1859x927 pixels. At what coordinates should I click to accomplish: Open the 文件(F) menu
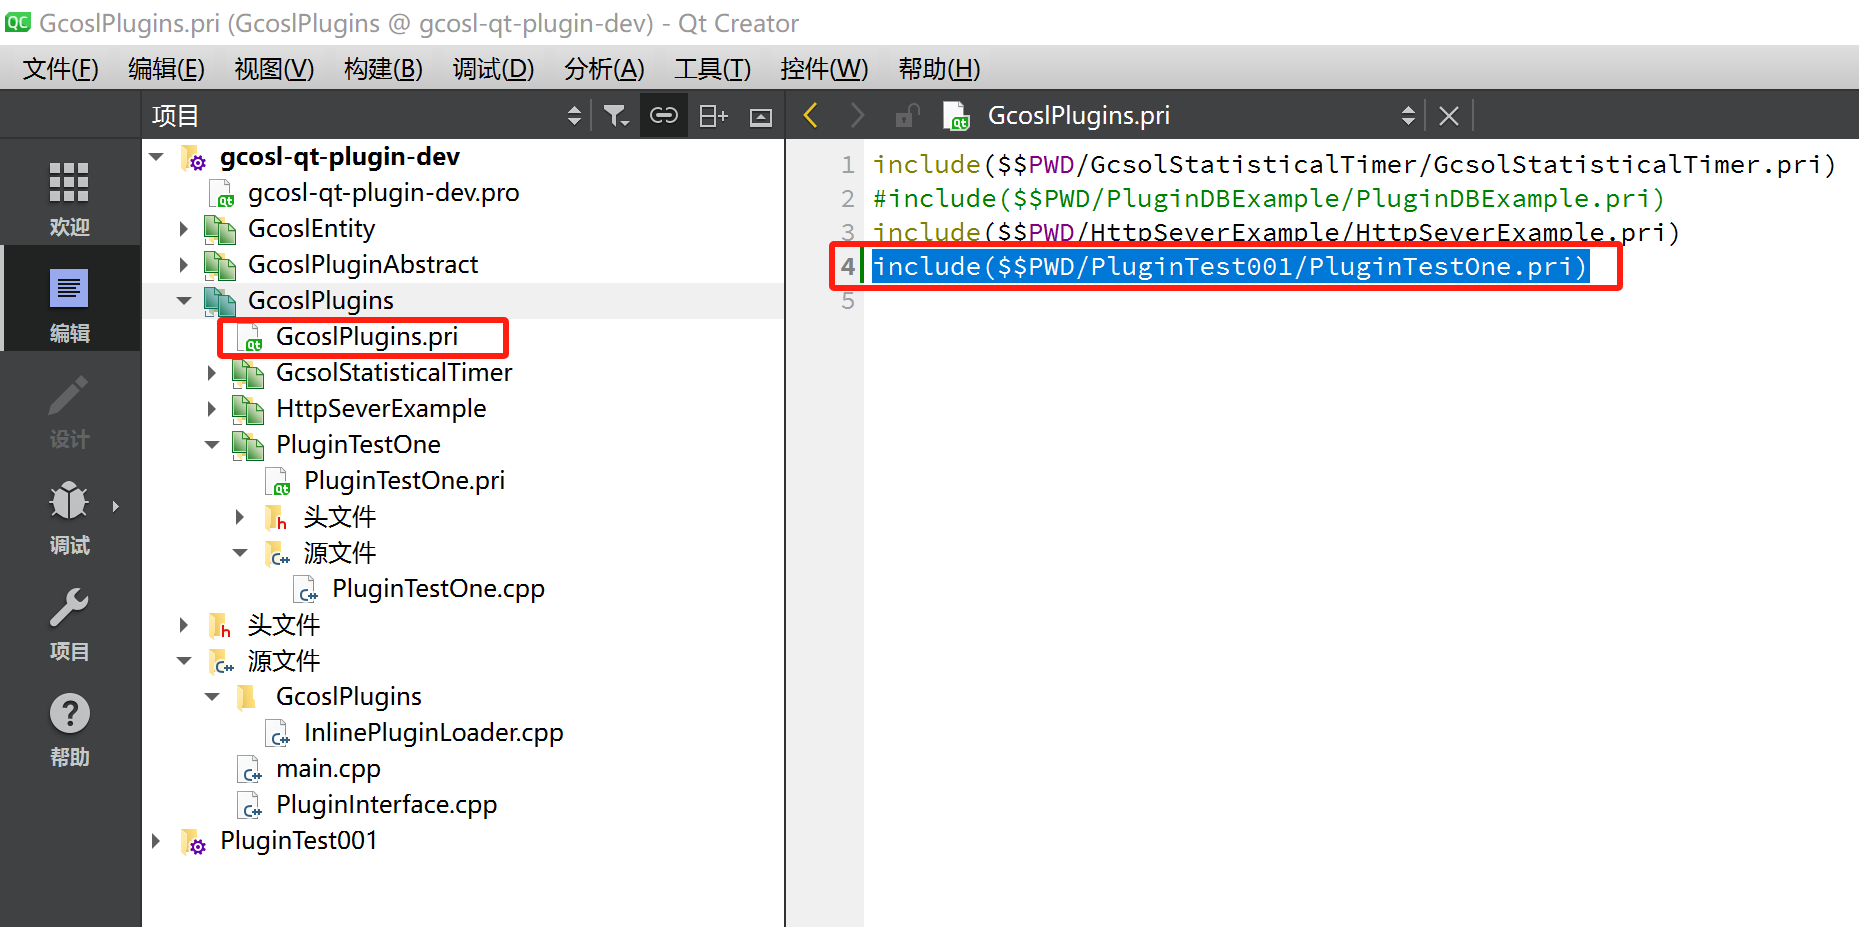(x=61, y=68)
